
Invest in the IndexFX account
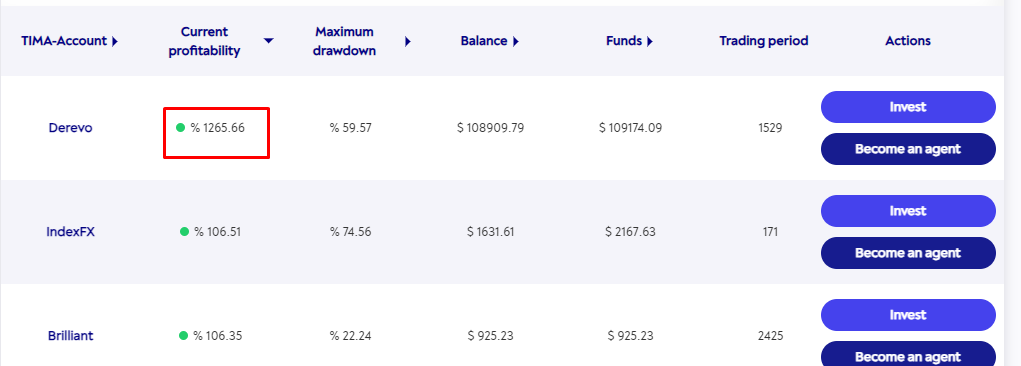coord(908,211)
